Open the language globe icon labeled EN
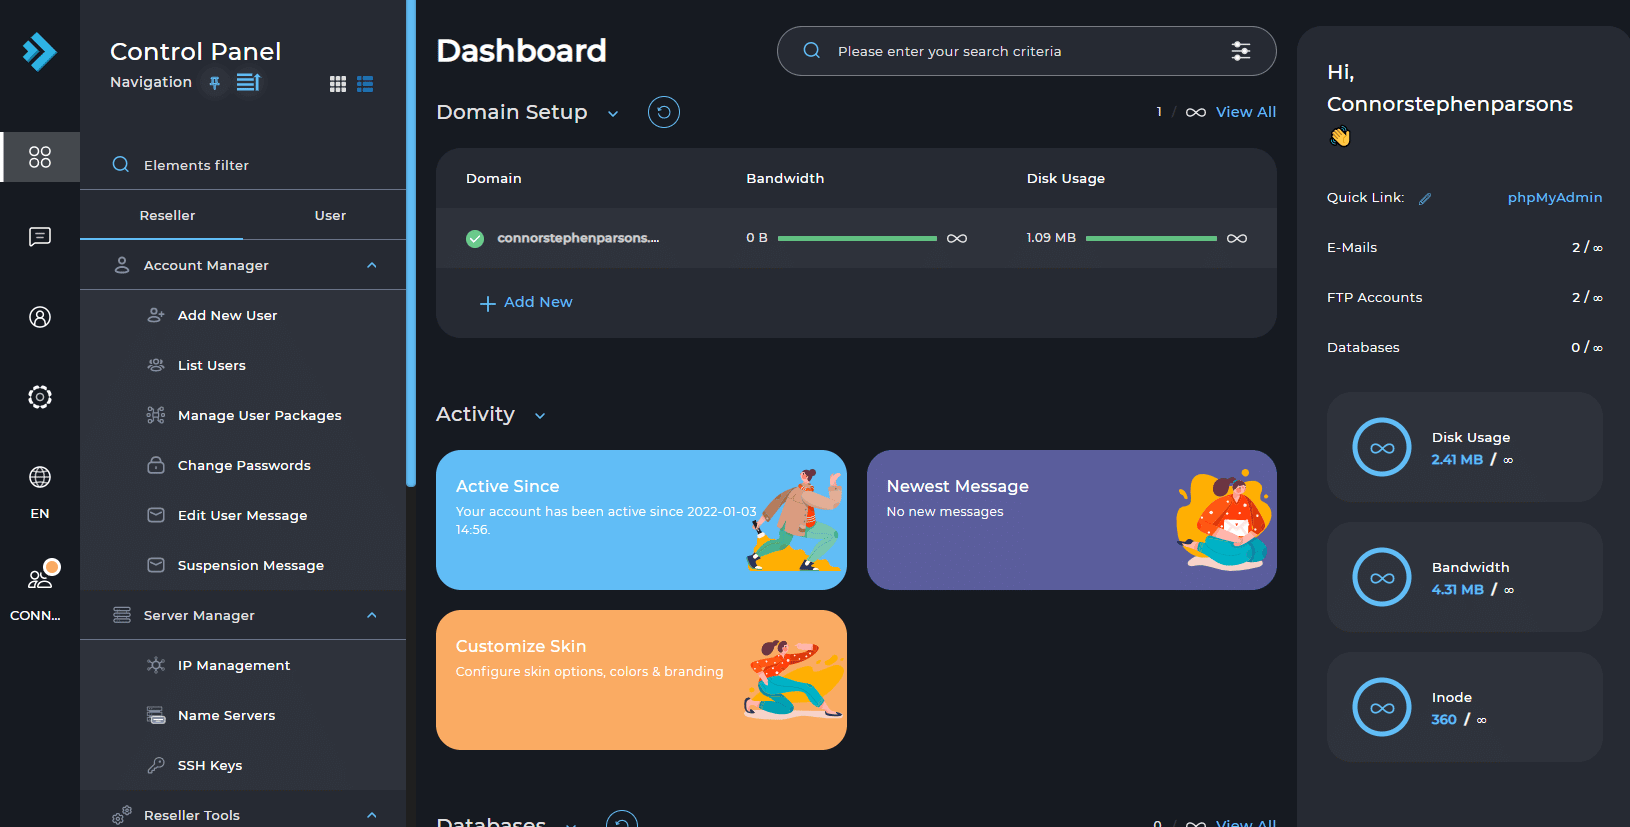The width and height of the screenshot is (1630, 827). click(40, 477)
